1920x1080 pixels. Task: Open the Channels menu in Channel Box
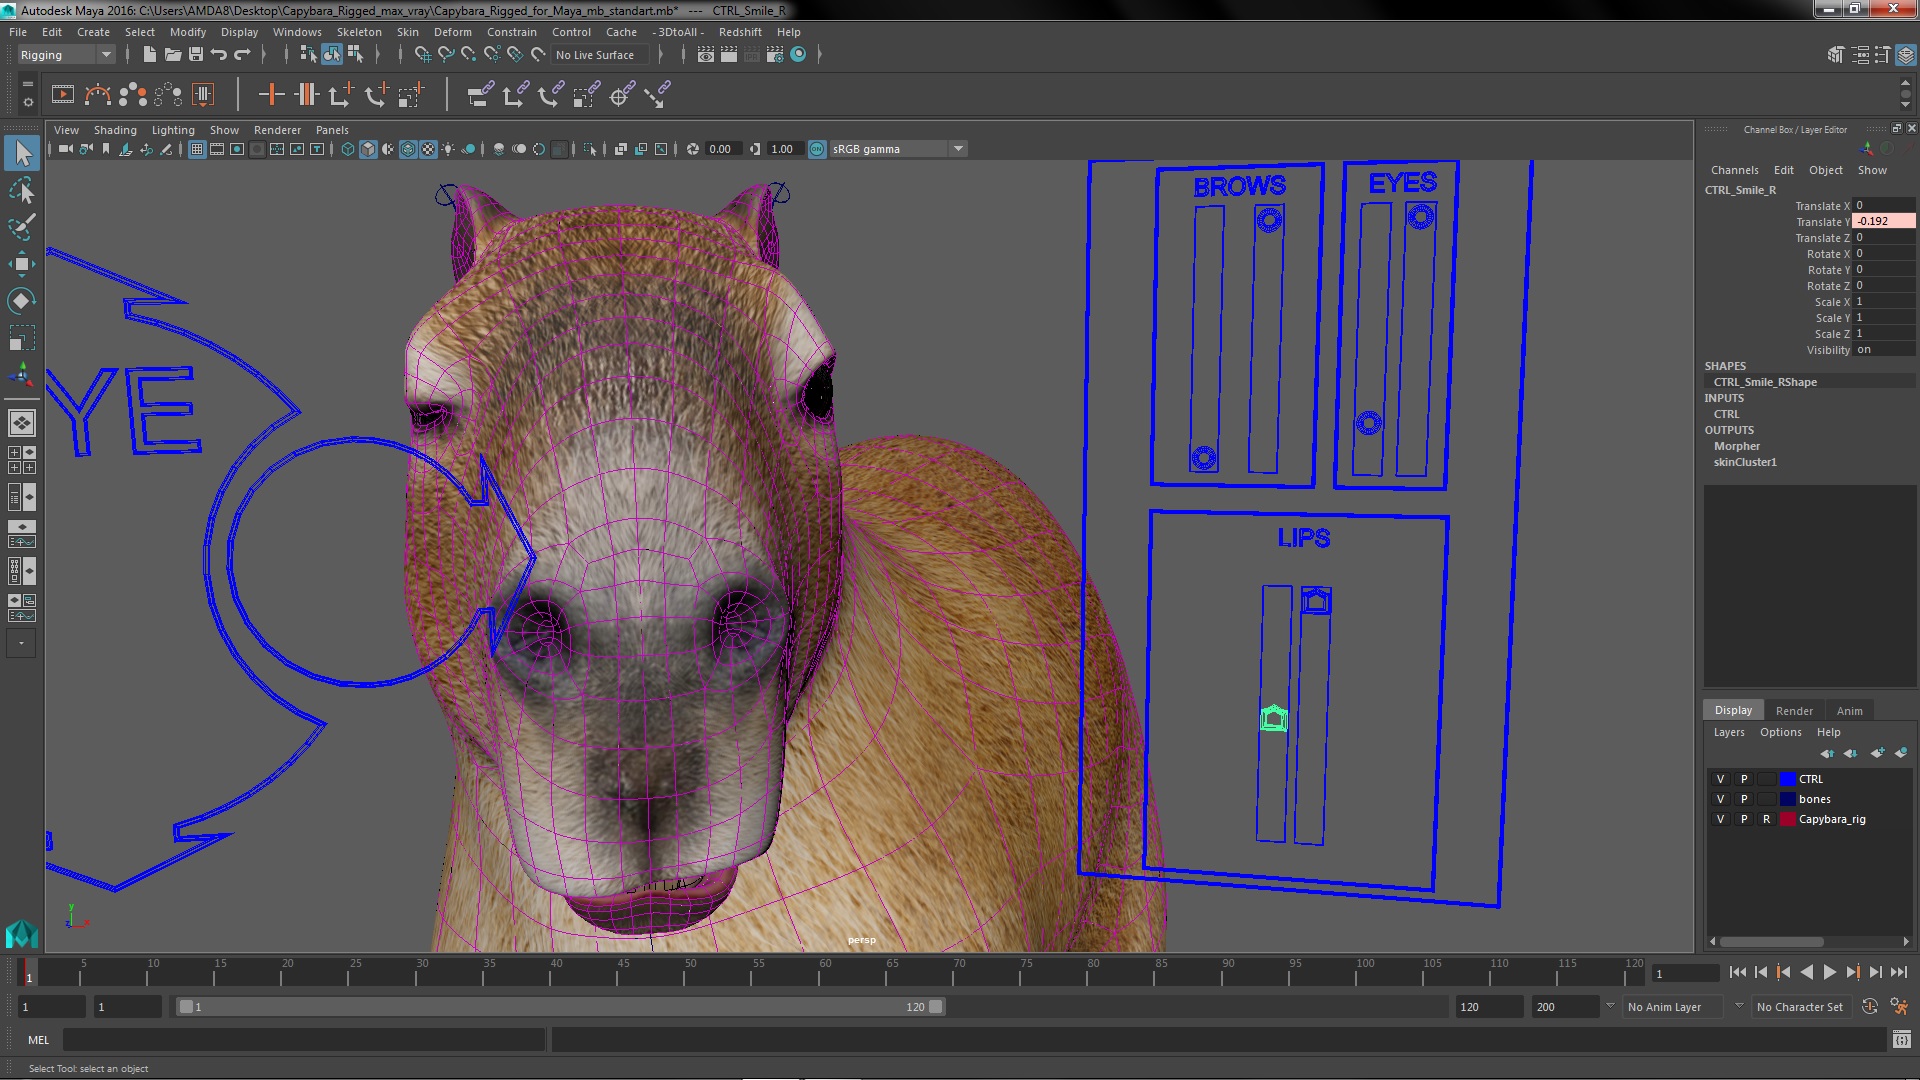(x=1734, y=170)
